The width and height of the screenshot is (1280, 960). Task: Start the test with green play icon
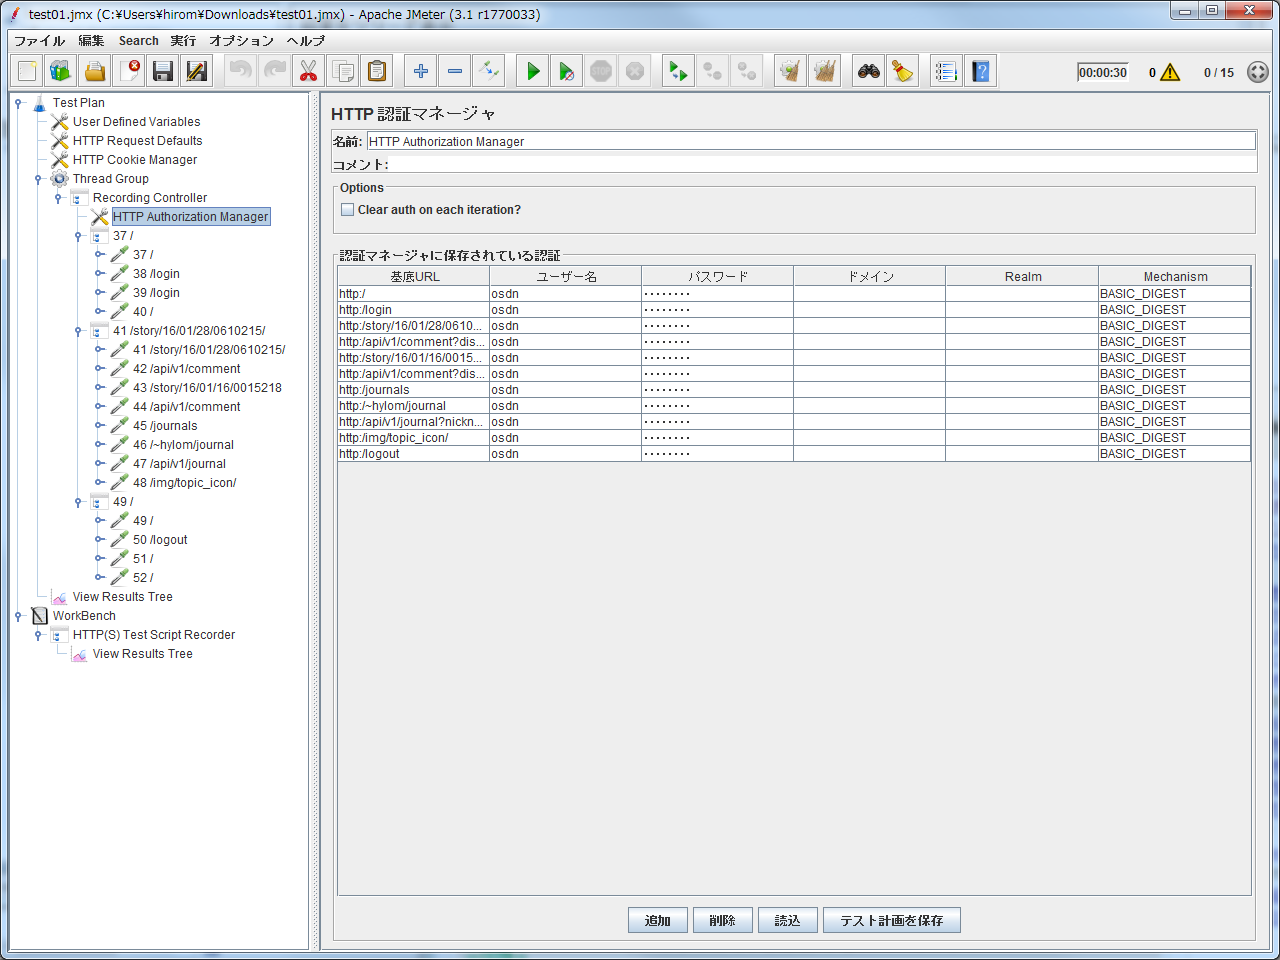coord(533,71)
